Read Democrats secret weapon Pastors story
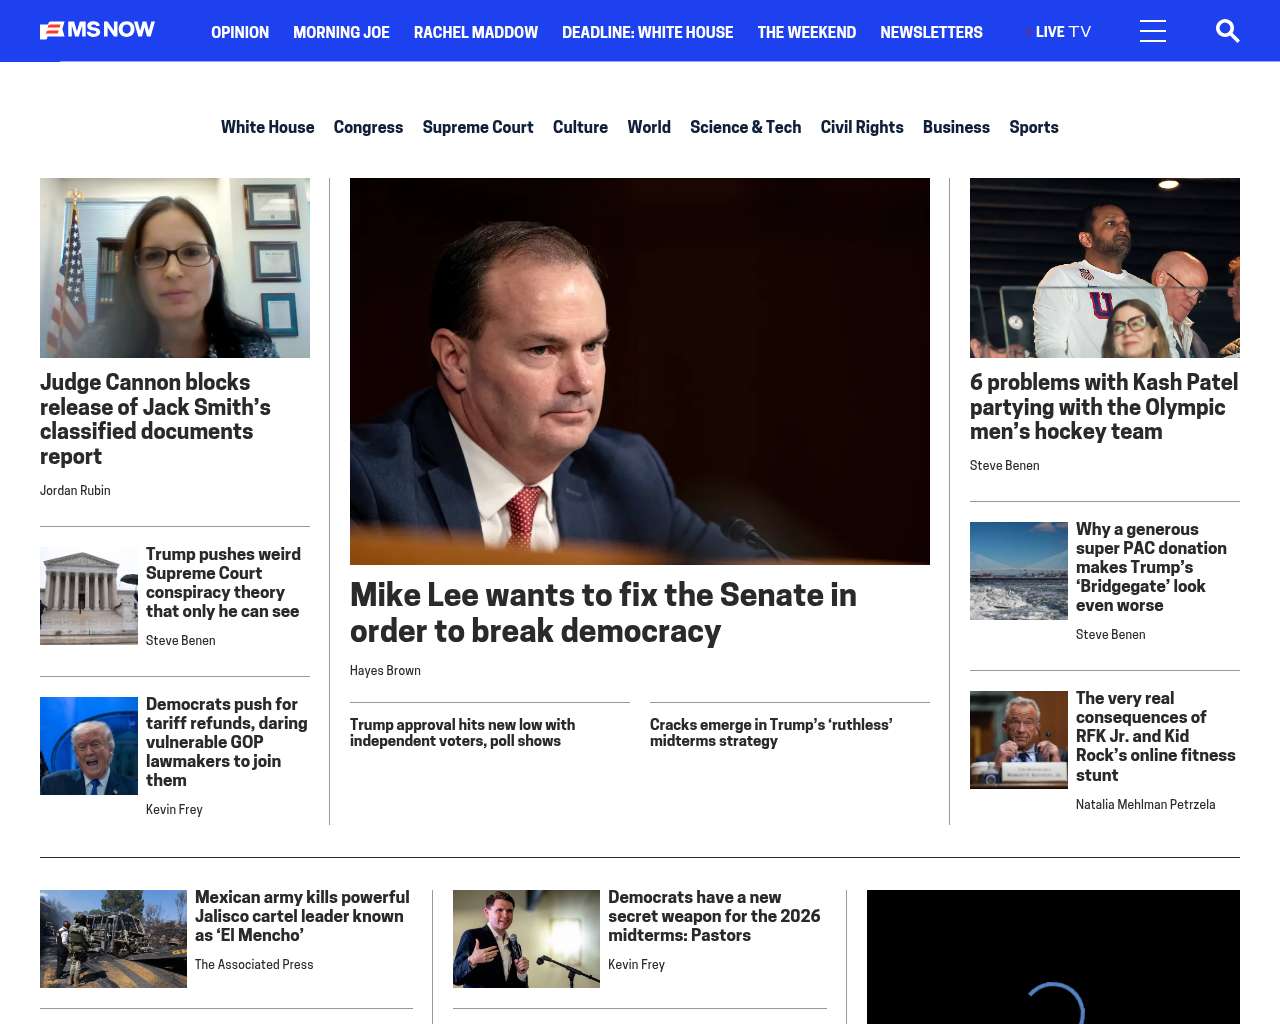The height and width of the screenshot is (1024, 1280). [714, 916]
